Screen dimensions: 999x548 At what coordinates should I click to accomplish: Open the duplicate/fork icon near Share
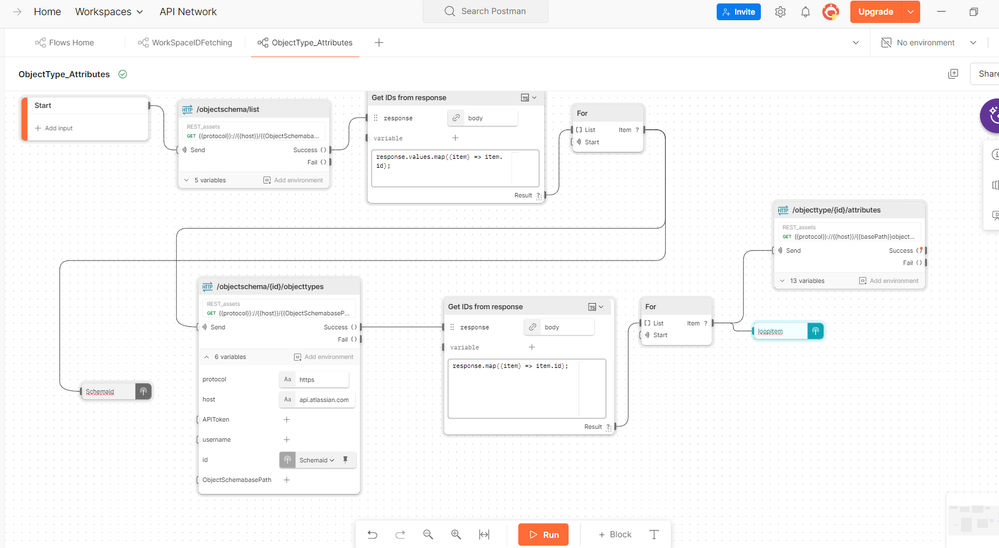[953, 74]
